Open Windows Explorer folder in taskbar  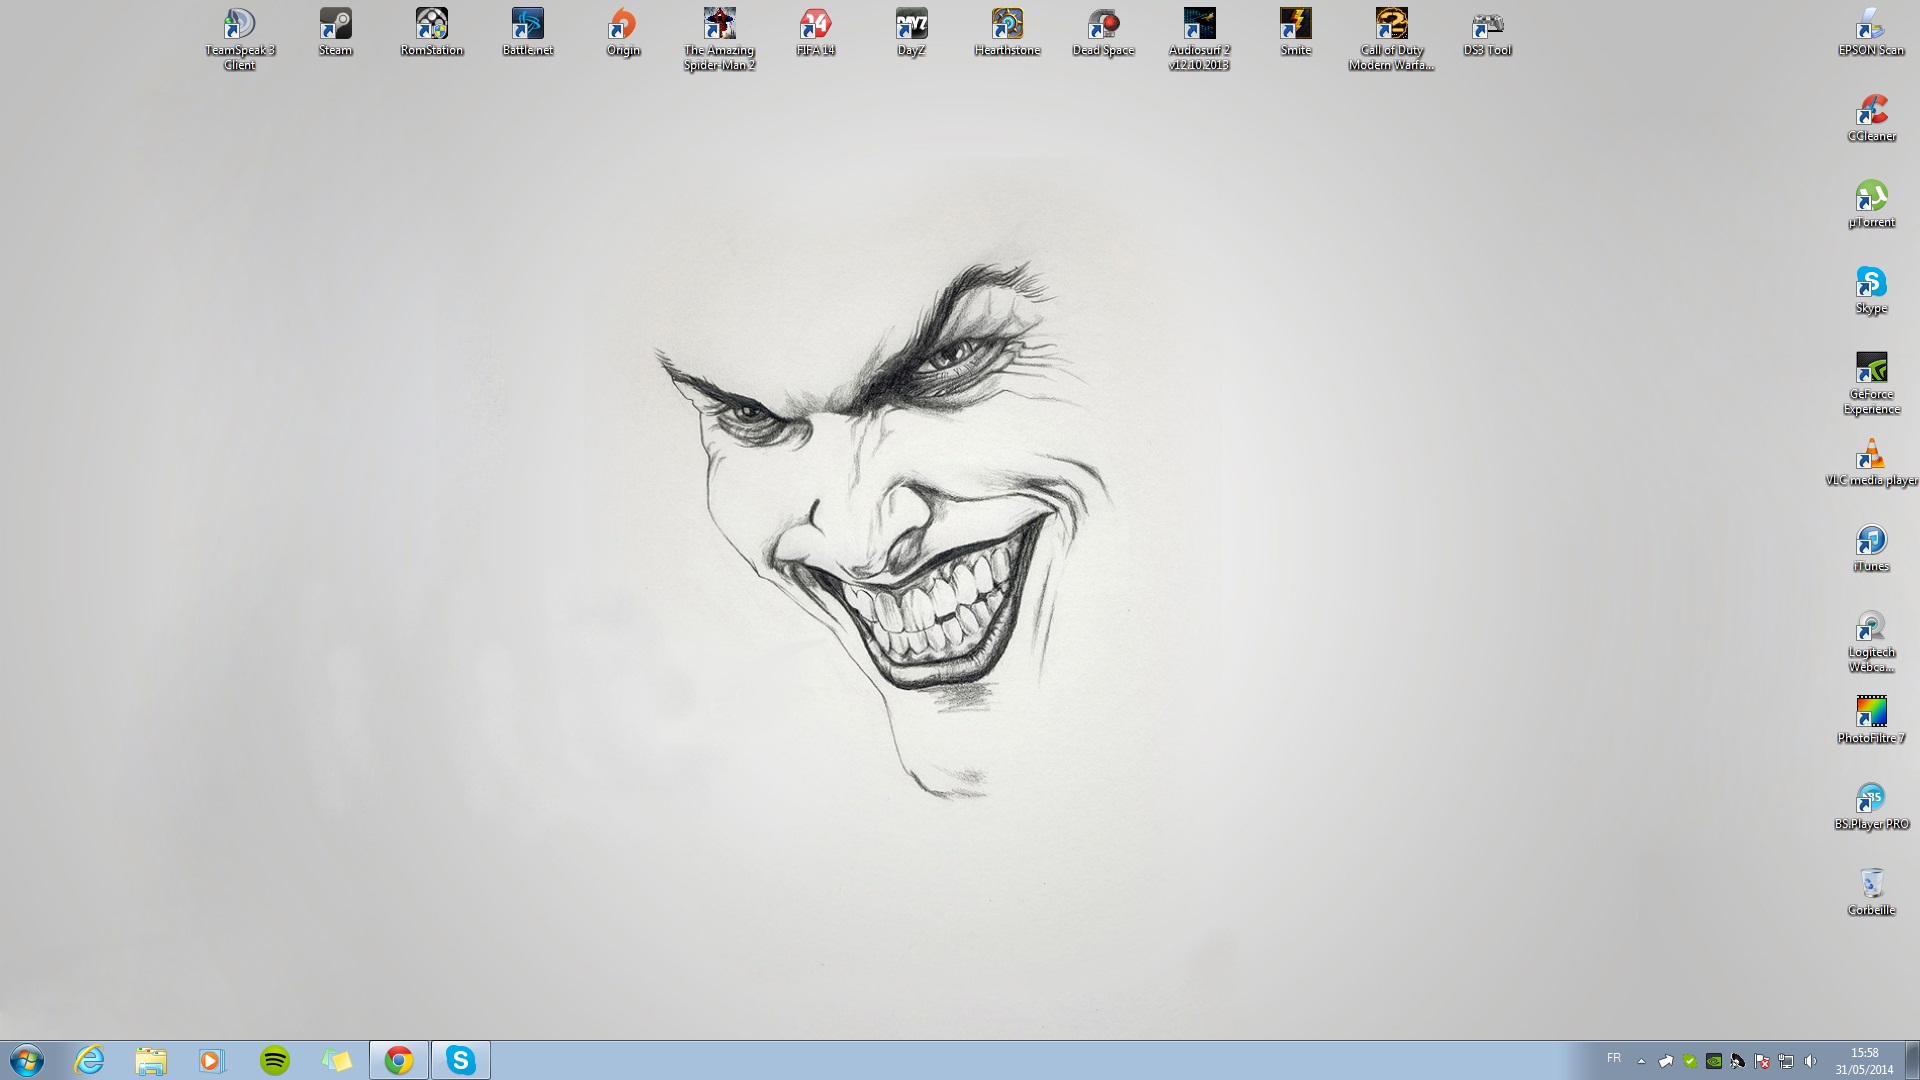click(151, 1060)
